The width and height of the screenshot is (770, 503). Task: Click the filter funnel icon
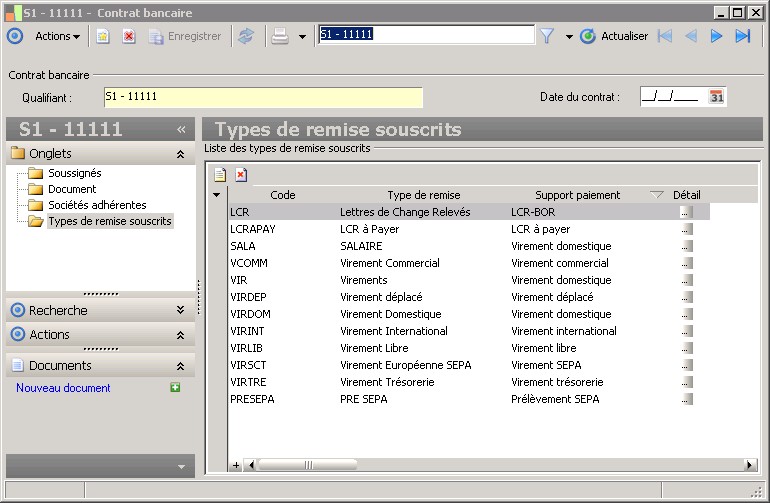(x=547, y=36)
